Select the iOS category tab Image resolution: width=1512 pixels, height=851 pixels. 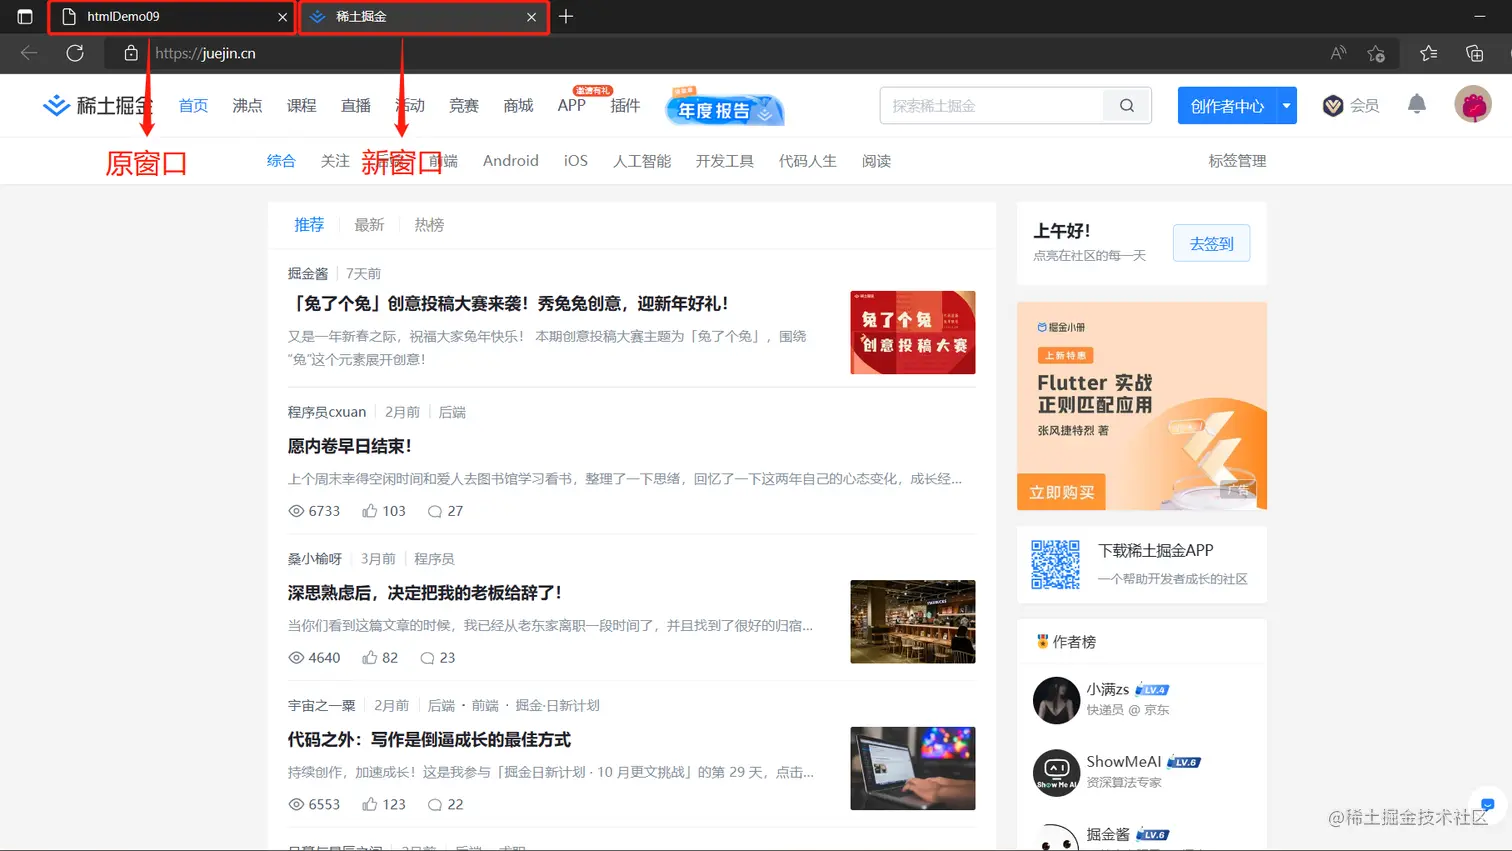coord(576,160)
